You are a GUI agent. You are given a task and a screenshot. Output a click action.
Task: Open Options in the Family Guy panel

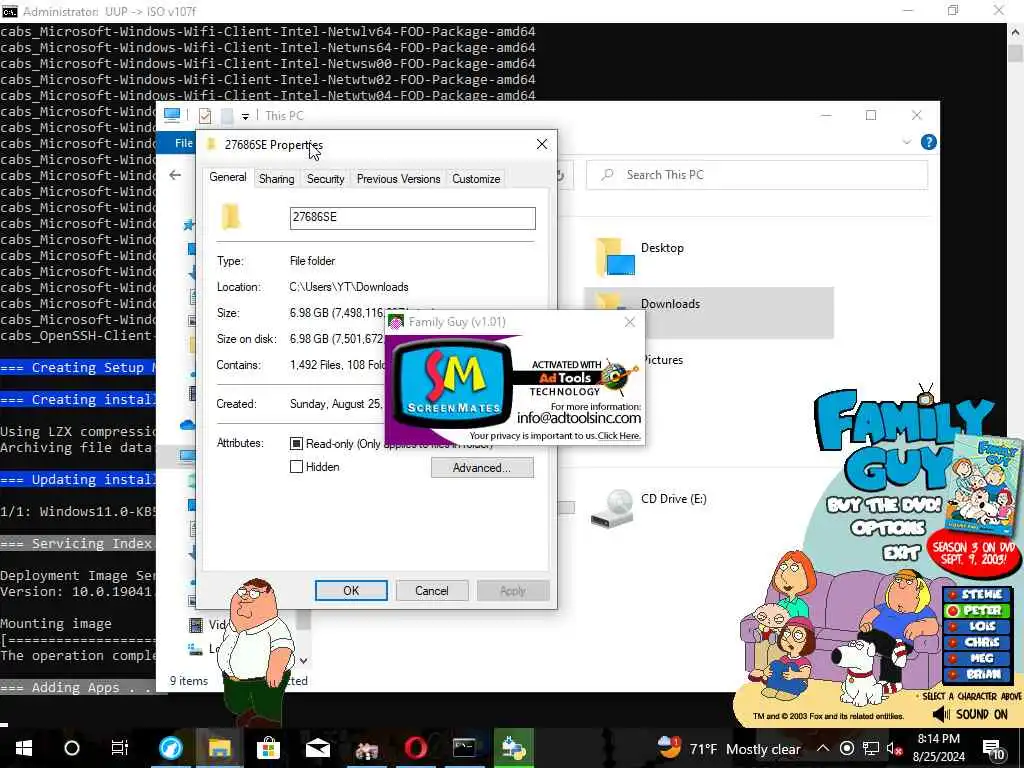888,528
